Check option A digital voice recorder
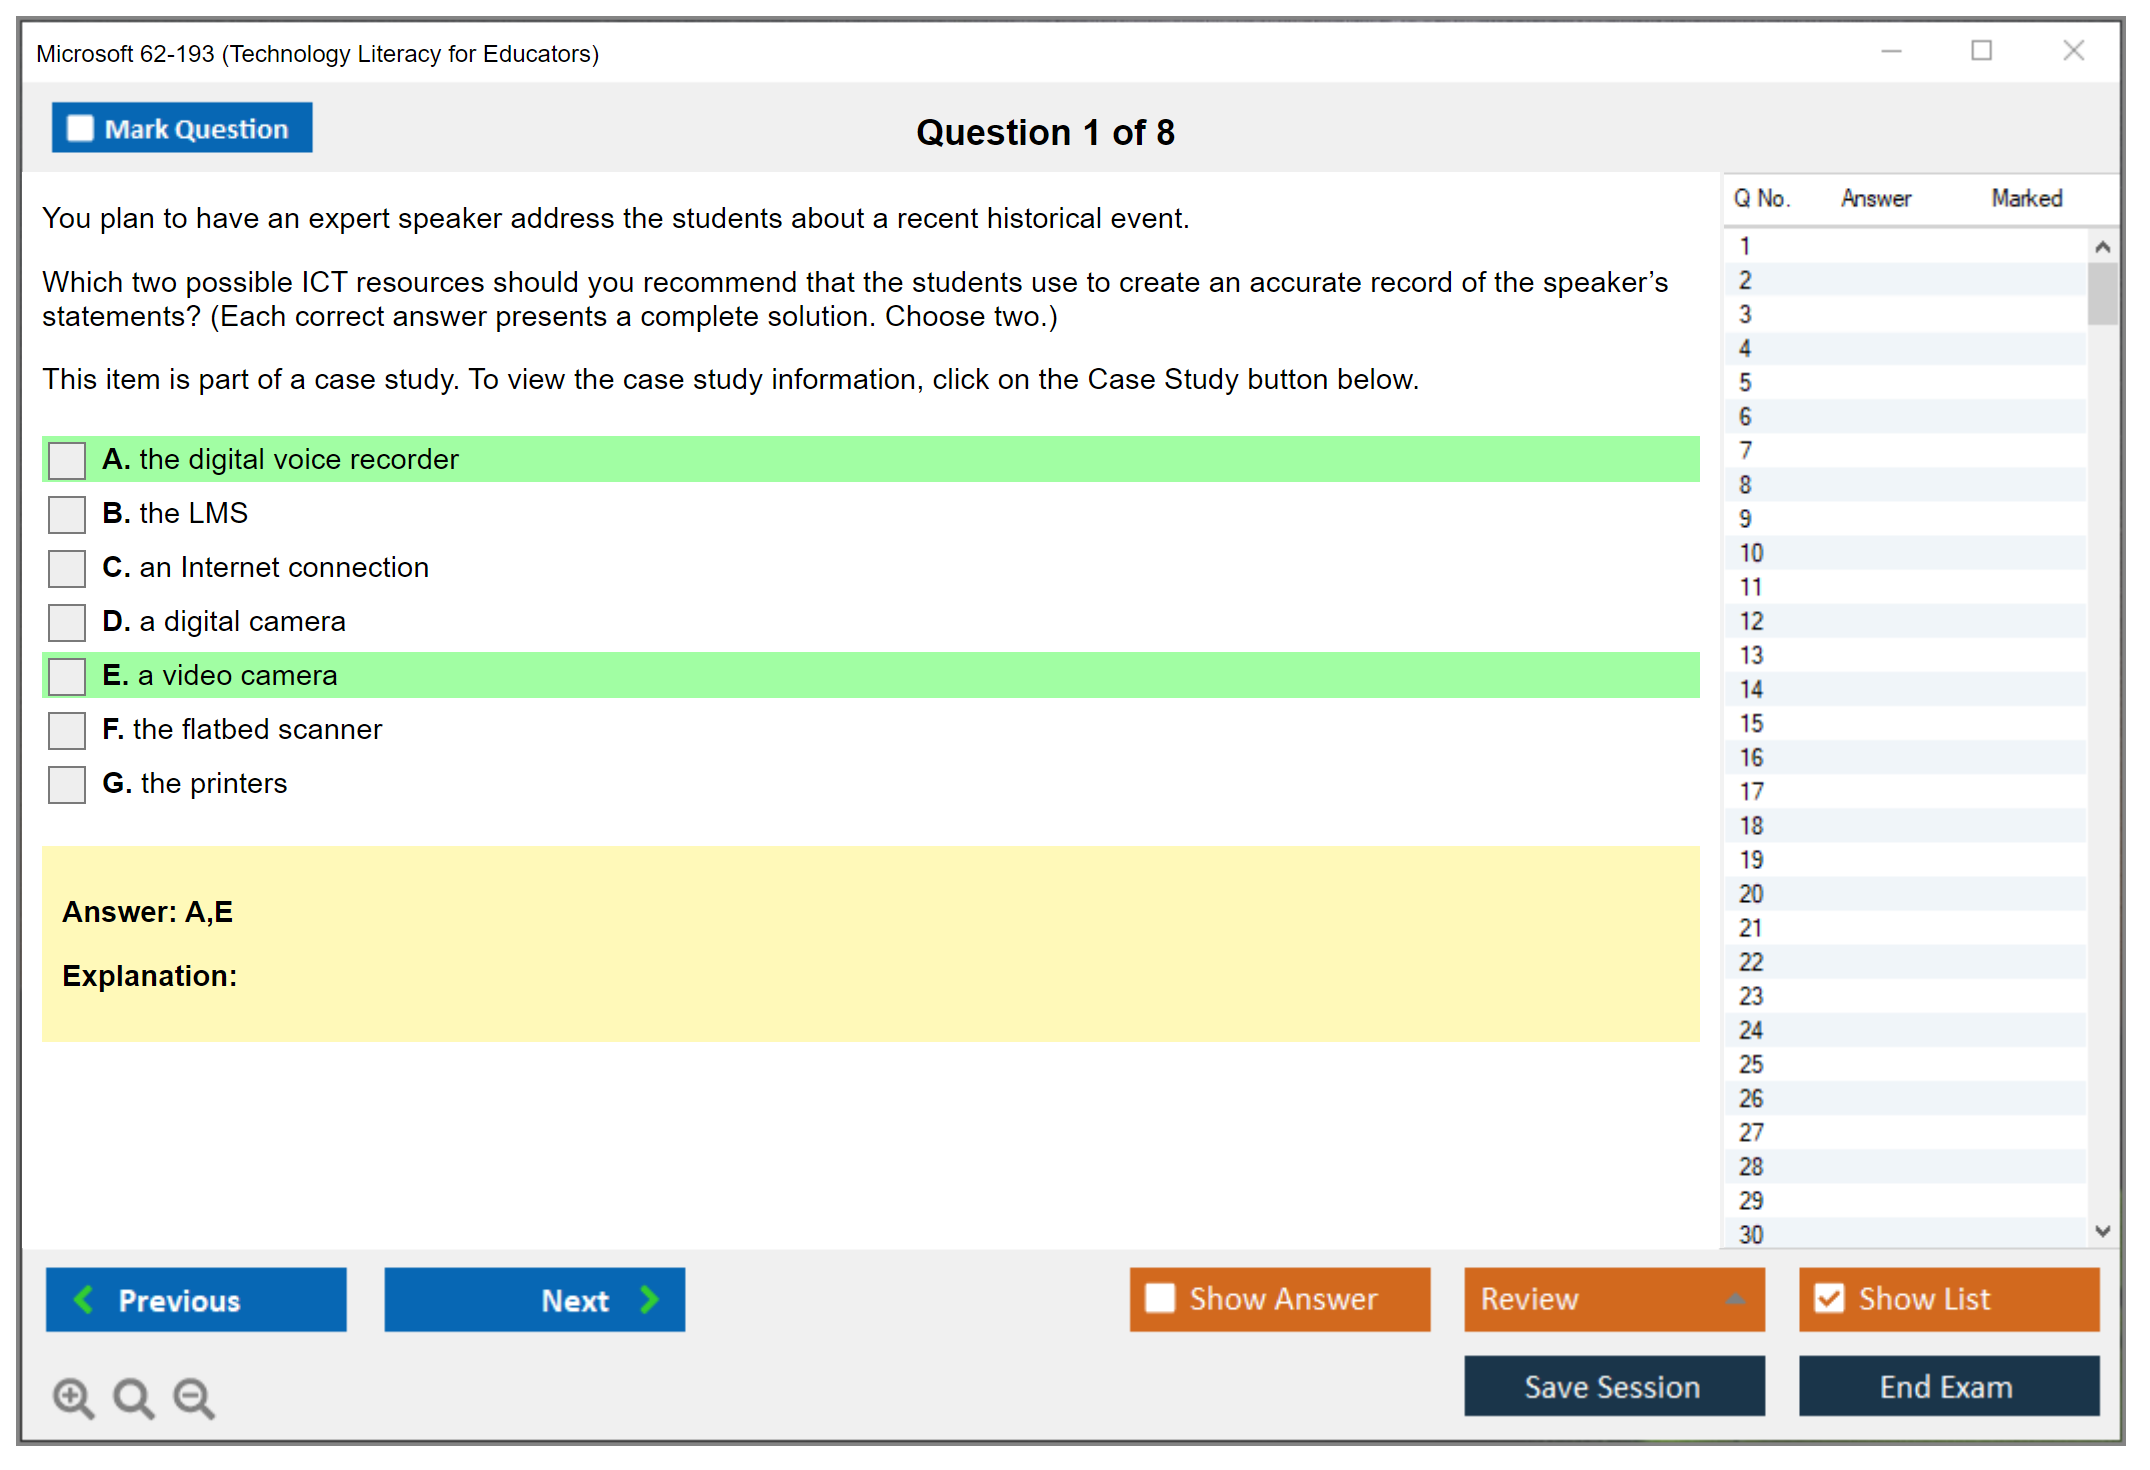The height and width of the screenshot is (1470, 2150). tap(67, 460)
